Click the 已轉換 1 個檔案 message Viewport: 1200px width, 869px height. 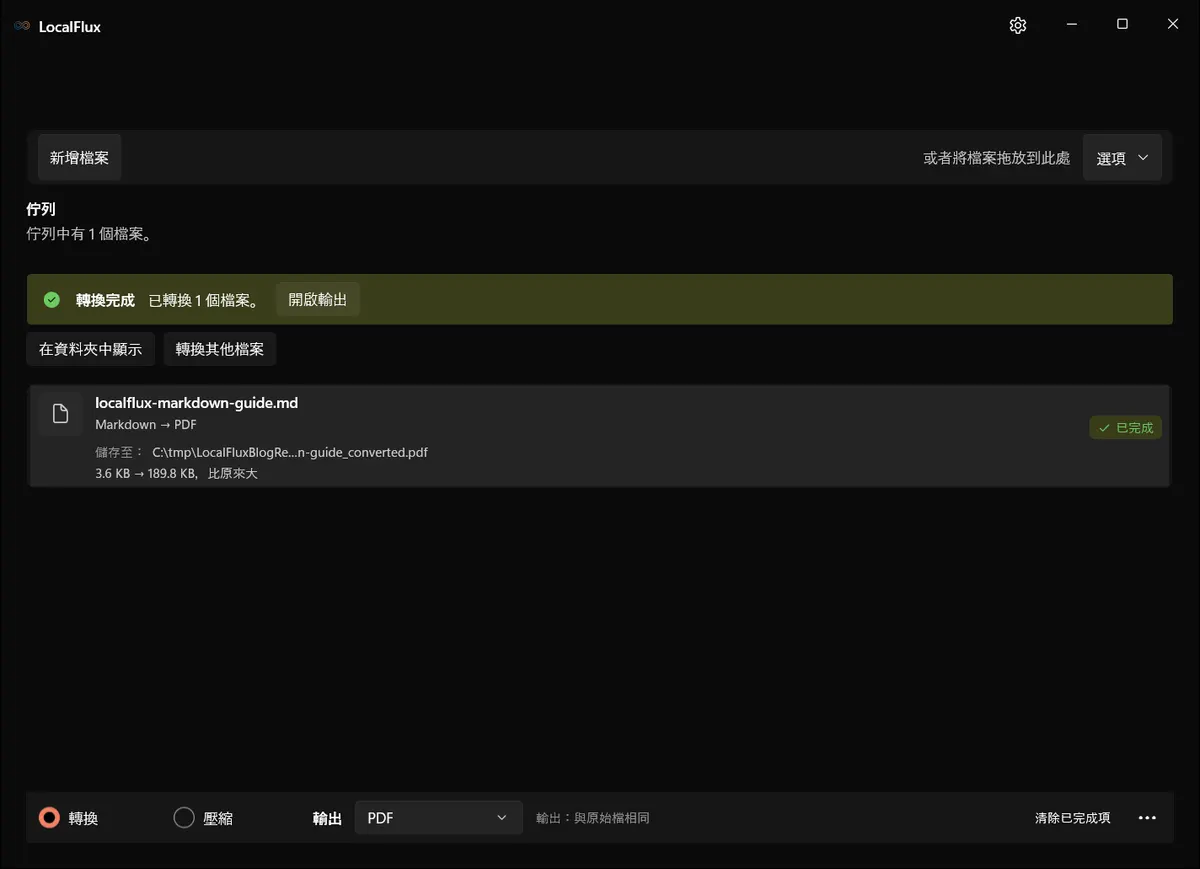click(204, 300)
